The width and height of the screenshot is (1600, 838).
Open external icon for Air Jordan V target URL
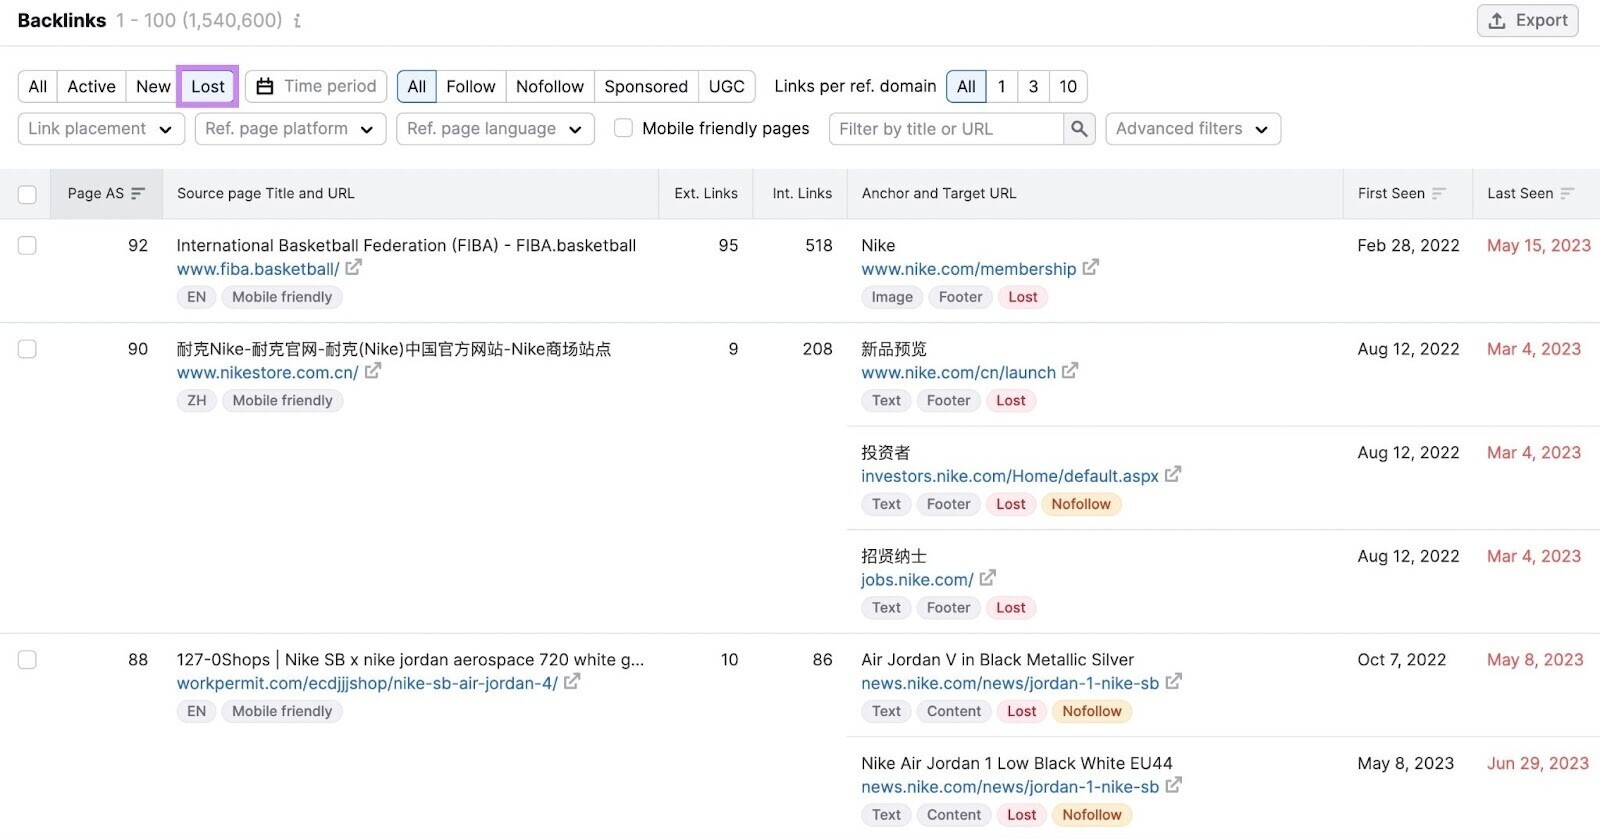[x=1174, y=682]
